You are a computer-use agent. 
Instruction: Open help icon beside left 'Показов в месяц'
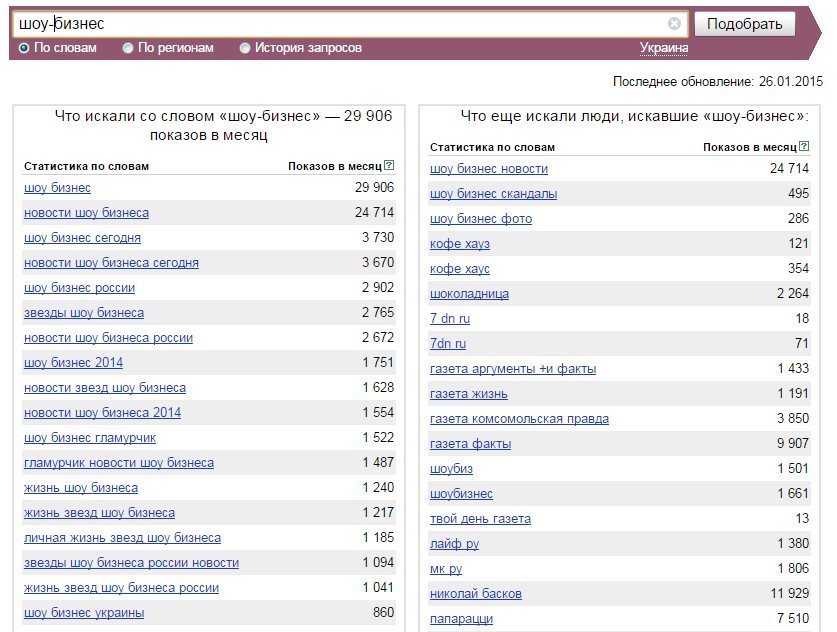389,165
